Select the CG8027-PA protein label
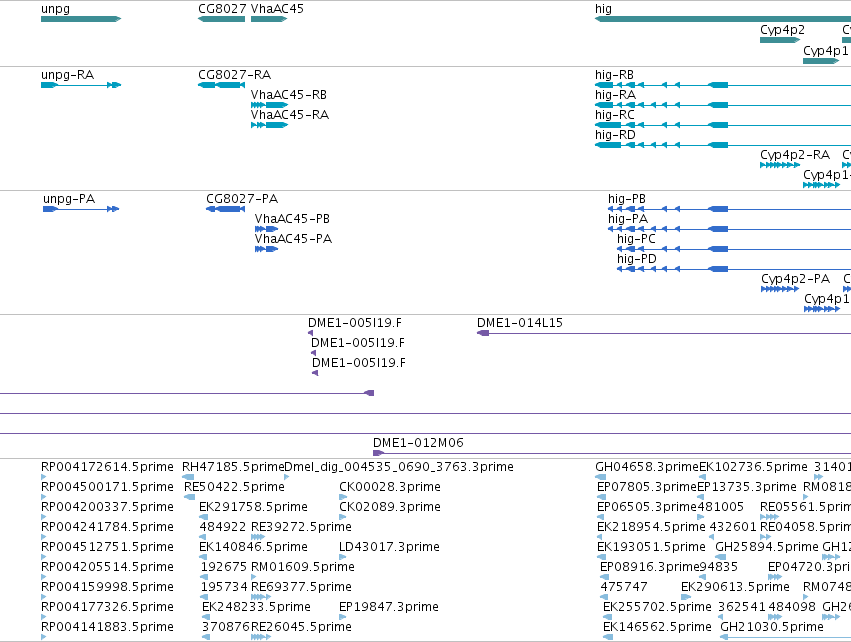 pyautogui.click(x=242, y=199)
